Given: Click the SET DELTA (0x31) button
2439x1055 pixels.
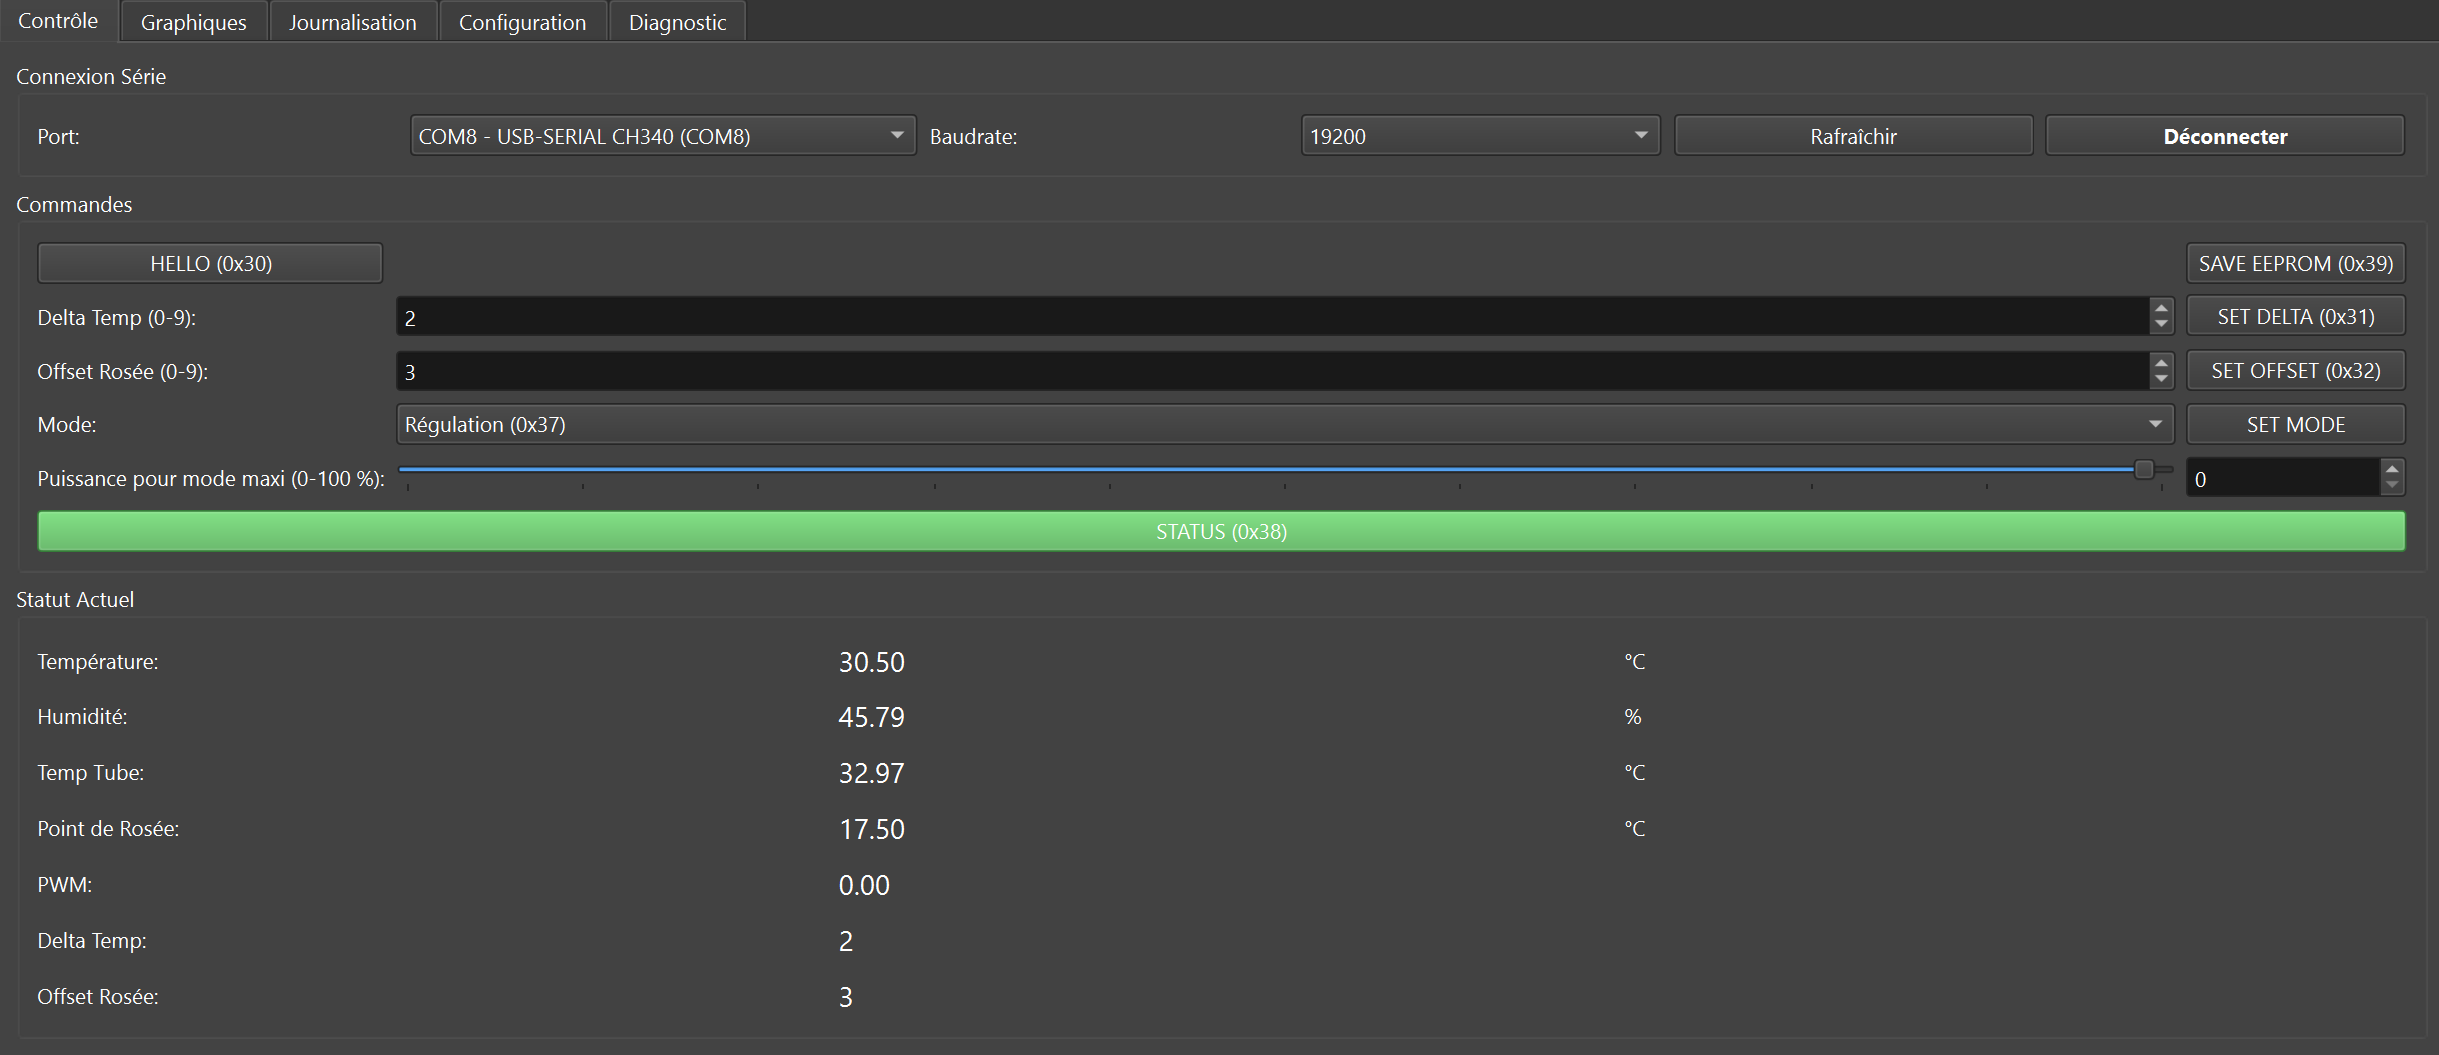Looking at the screenshot, I should pyautogui.click(x=2295, y=316).
